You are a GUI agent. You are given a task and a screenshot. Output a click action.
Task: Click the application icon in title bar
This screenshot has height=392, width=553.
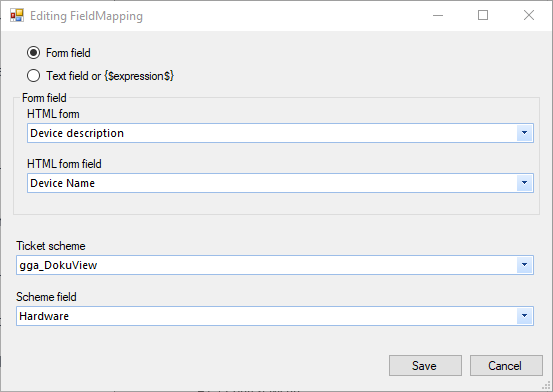pos(17,16)
